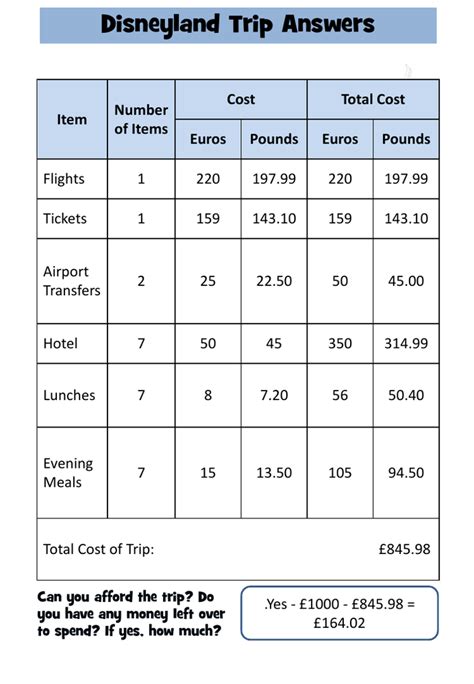474x684 pixels.
Task: Click the Lunches cost 7.20 cell
Action: coord(274,395)
